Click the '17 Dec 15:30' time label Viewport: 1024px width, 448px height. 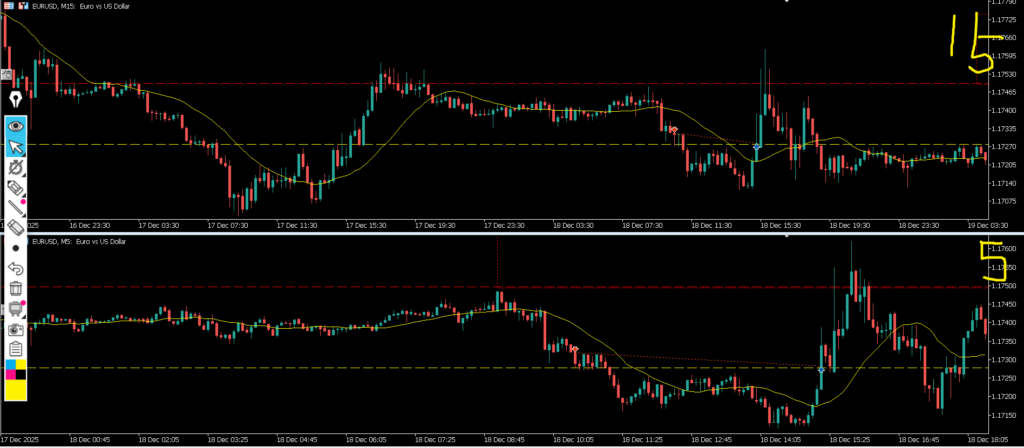pyautogui.click(x=366, y=225)
